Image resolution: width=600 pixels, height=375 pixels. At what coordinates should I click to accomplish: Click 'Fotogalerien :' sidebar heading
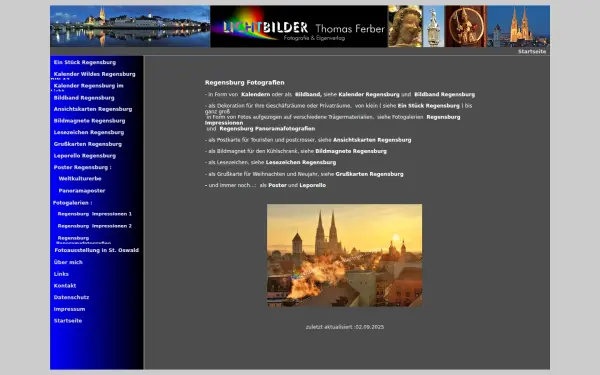(72, 203)
